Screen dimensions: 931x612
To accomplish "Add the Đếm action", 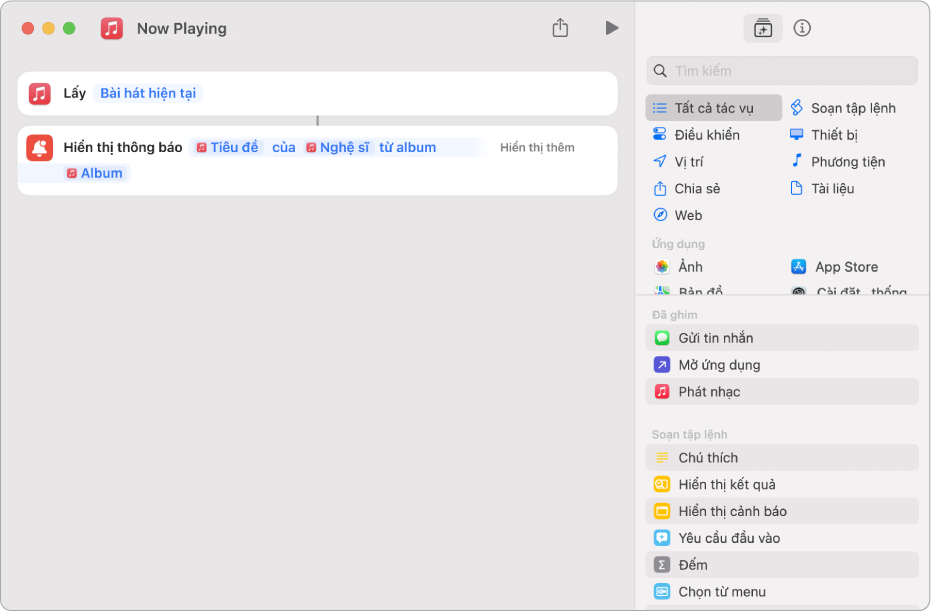I will point(781,565).
